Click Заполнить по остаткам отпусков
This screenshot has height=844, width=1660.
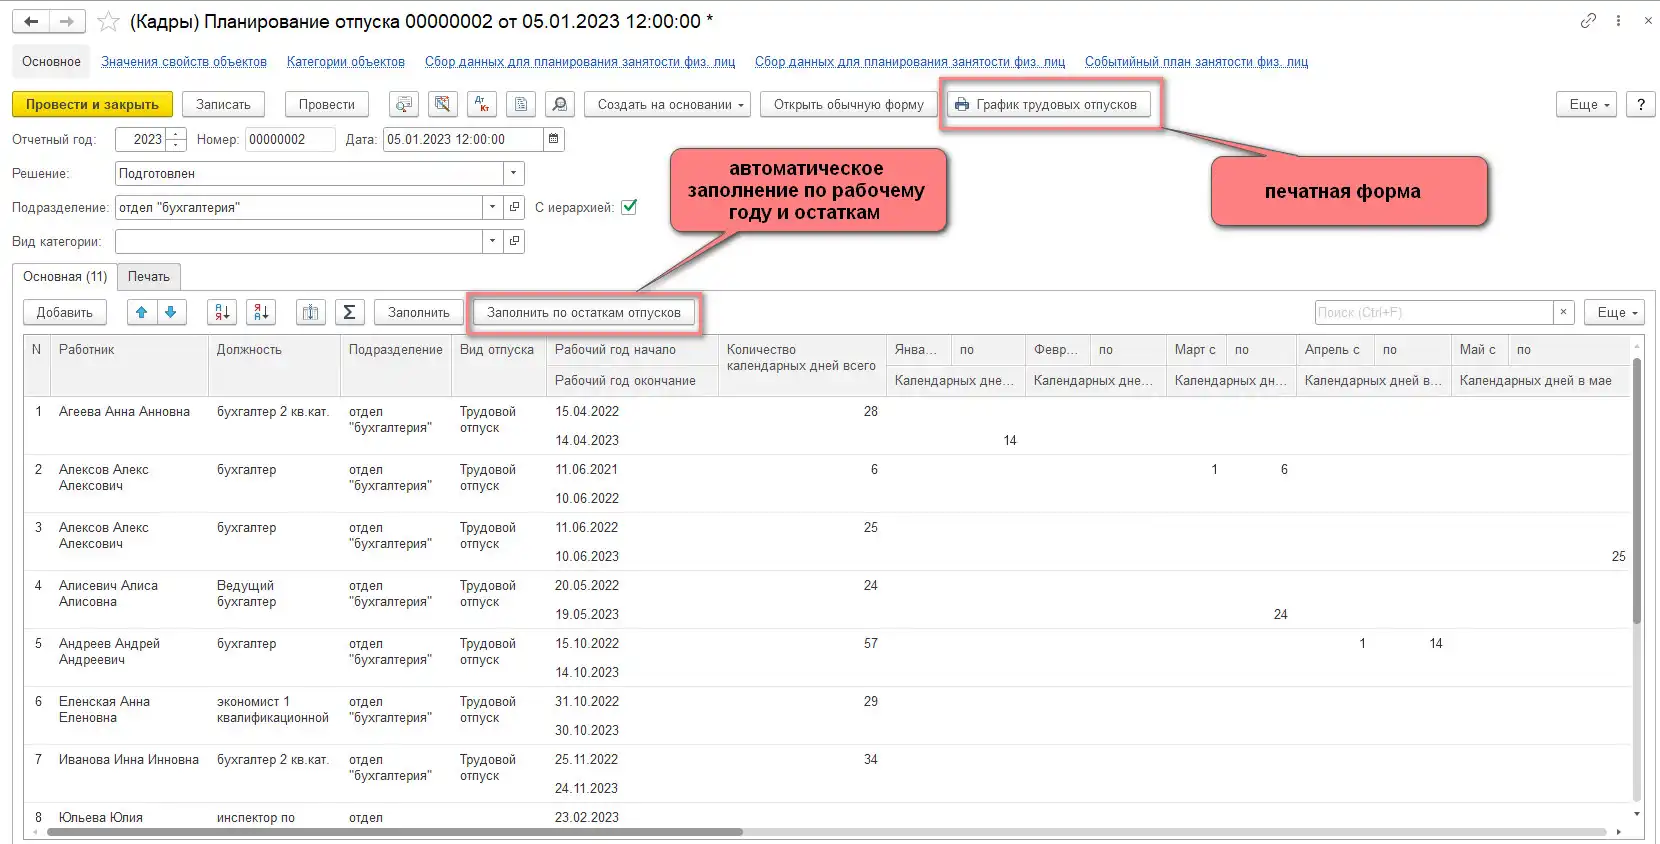(x=583, y=313)
